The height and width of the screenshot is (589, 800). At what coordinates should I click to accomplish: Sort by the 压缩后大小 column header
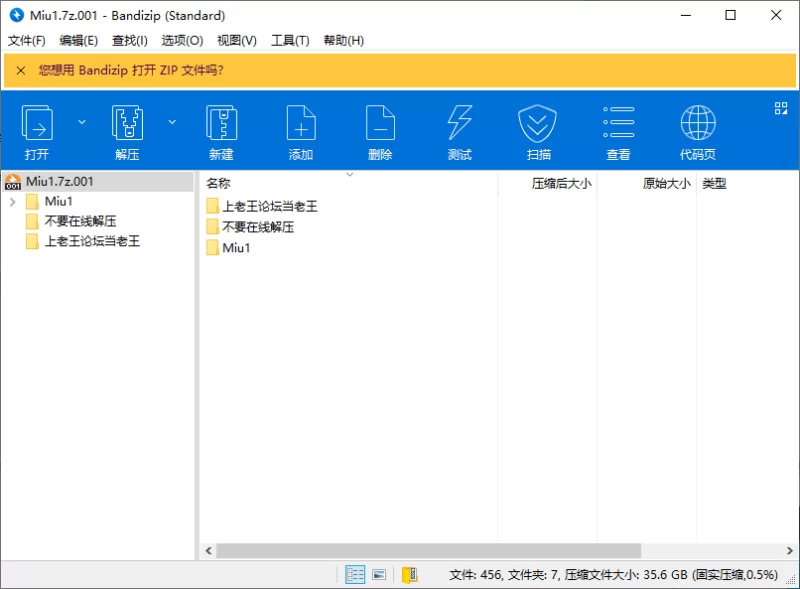coord(561,183)
